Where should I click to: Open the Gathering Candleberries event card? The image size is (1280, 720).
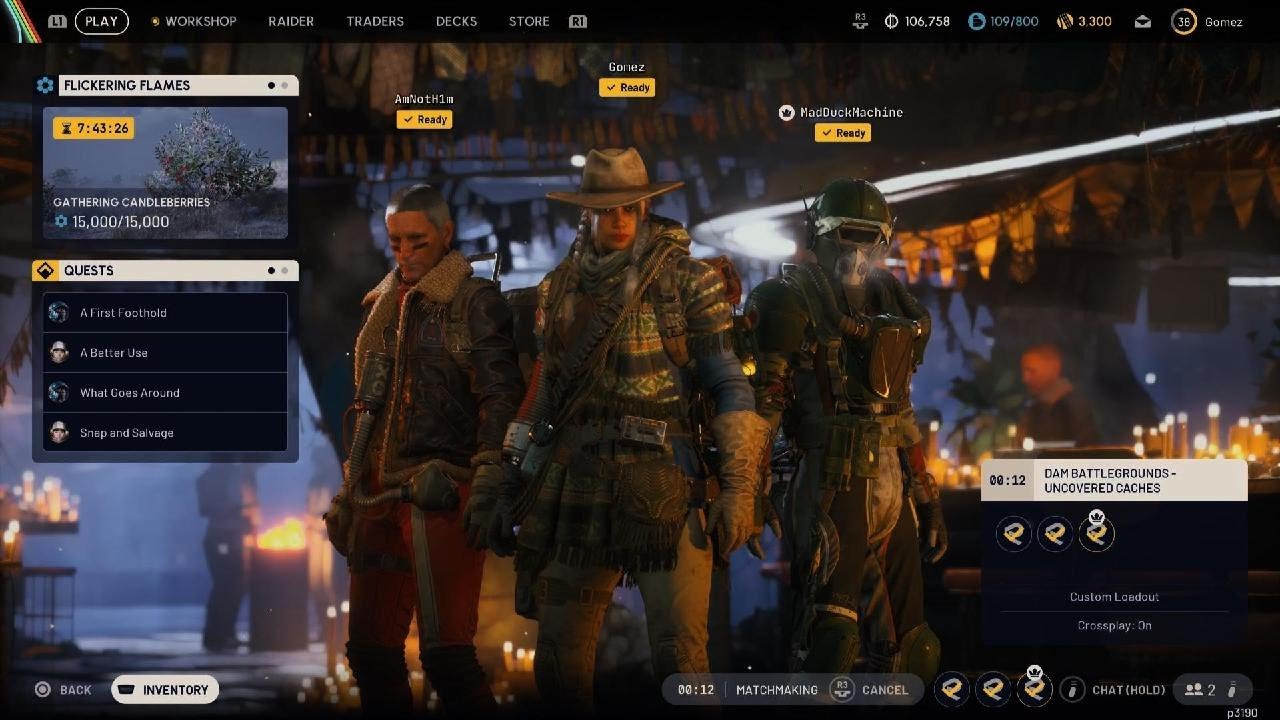click(165, 173)
